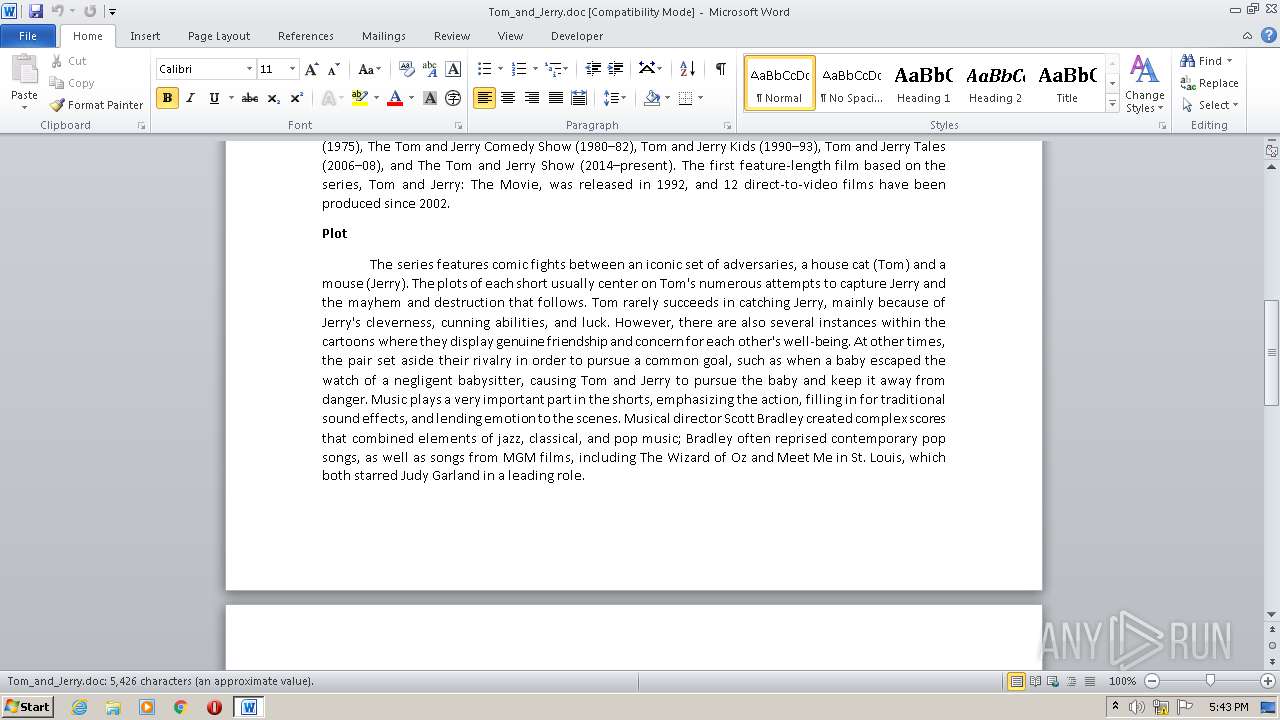This screenshot has width=1280, height=720.
Task: Justify the paragraph text
Action: tap(555, 98)
